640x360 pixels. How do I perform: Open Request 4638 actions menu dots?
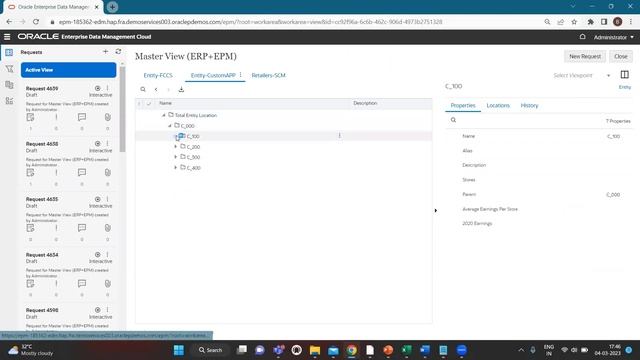pyautogui.click(x=107, y=144)
